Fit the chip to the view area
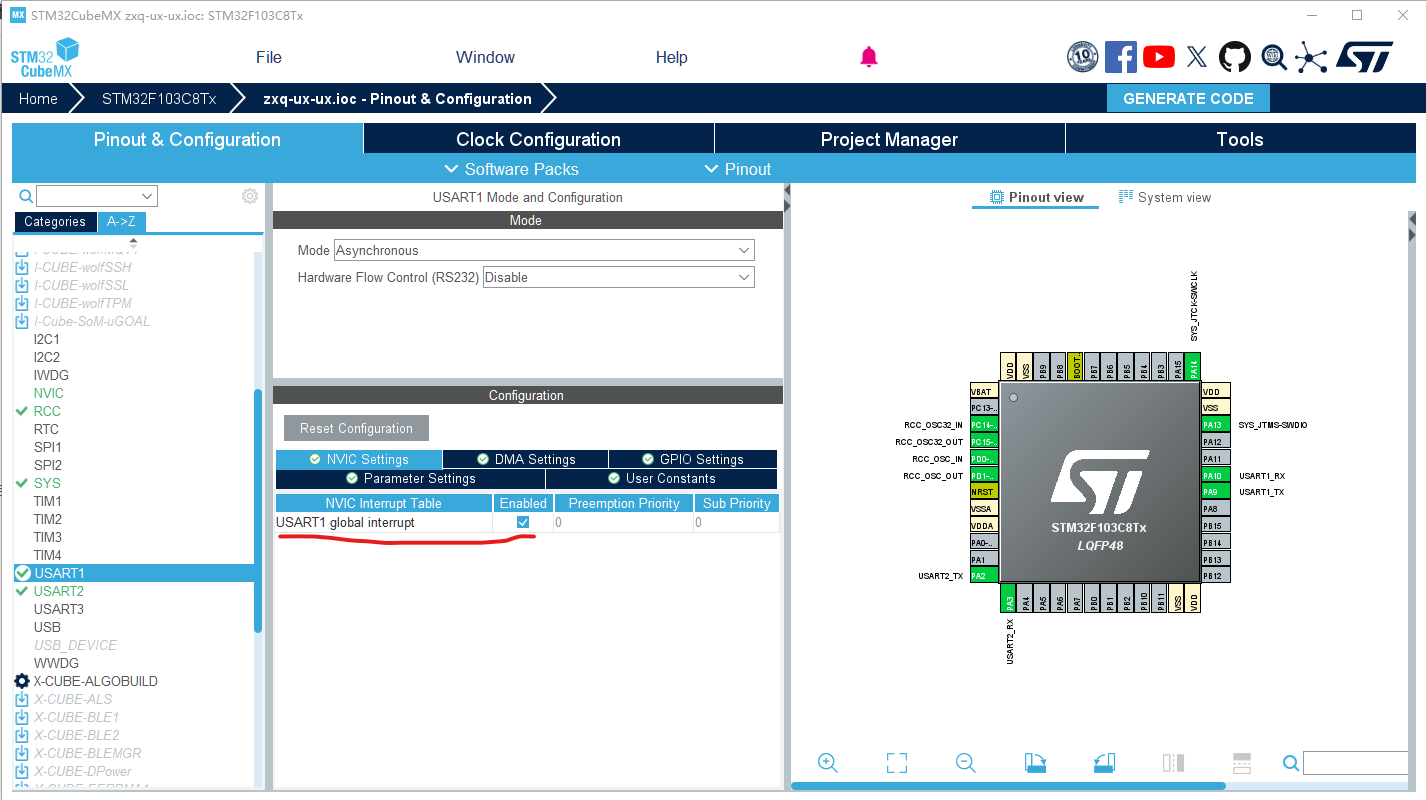This screenshot has width=1426, height=800. [x=897, y=763]
